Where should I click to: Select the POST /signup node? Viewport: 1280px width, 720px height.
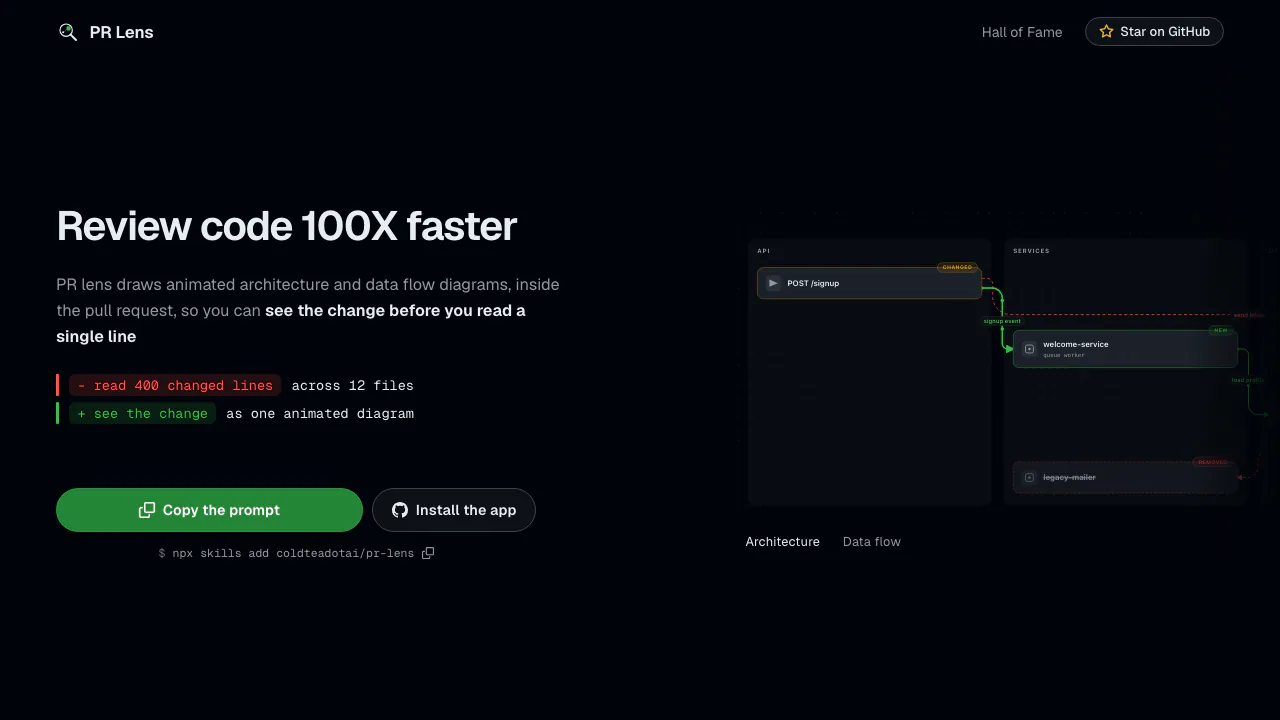pyautogui.click(x=869, y=283)
